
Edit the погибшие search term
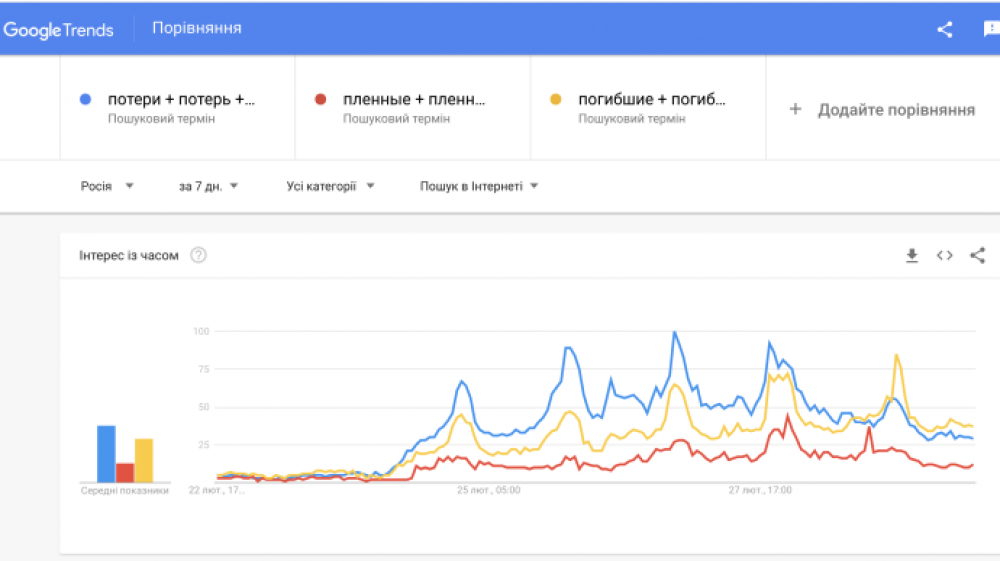tap(651, 100)
